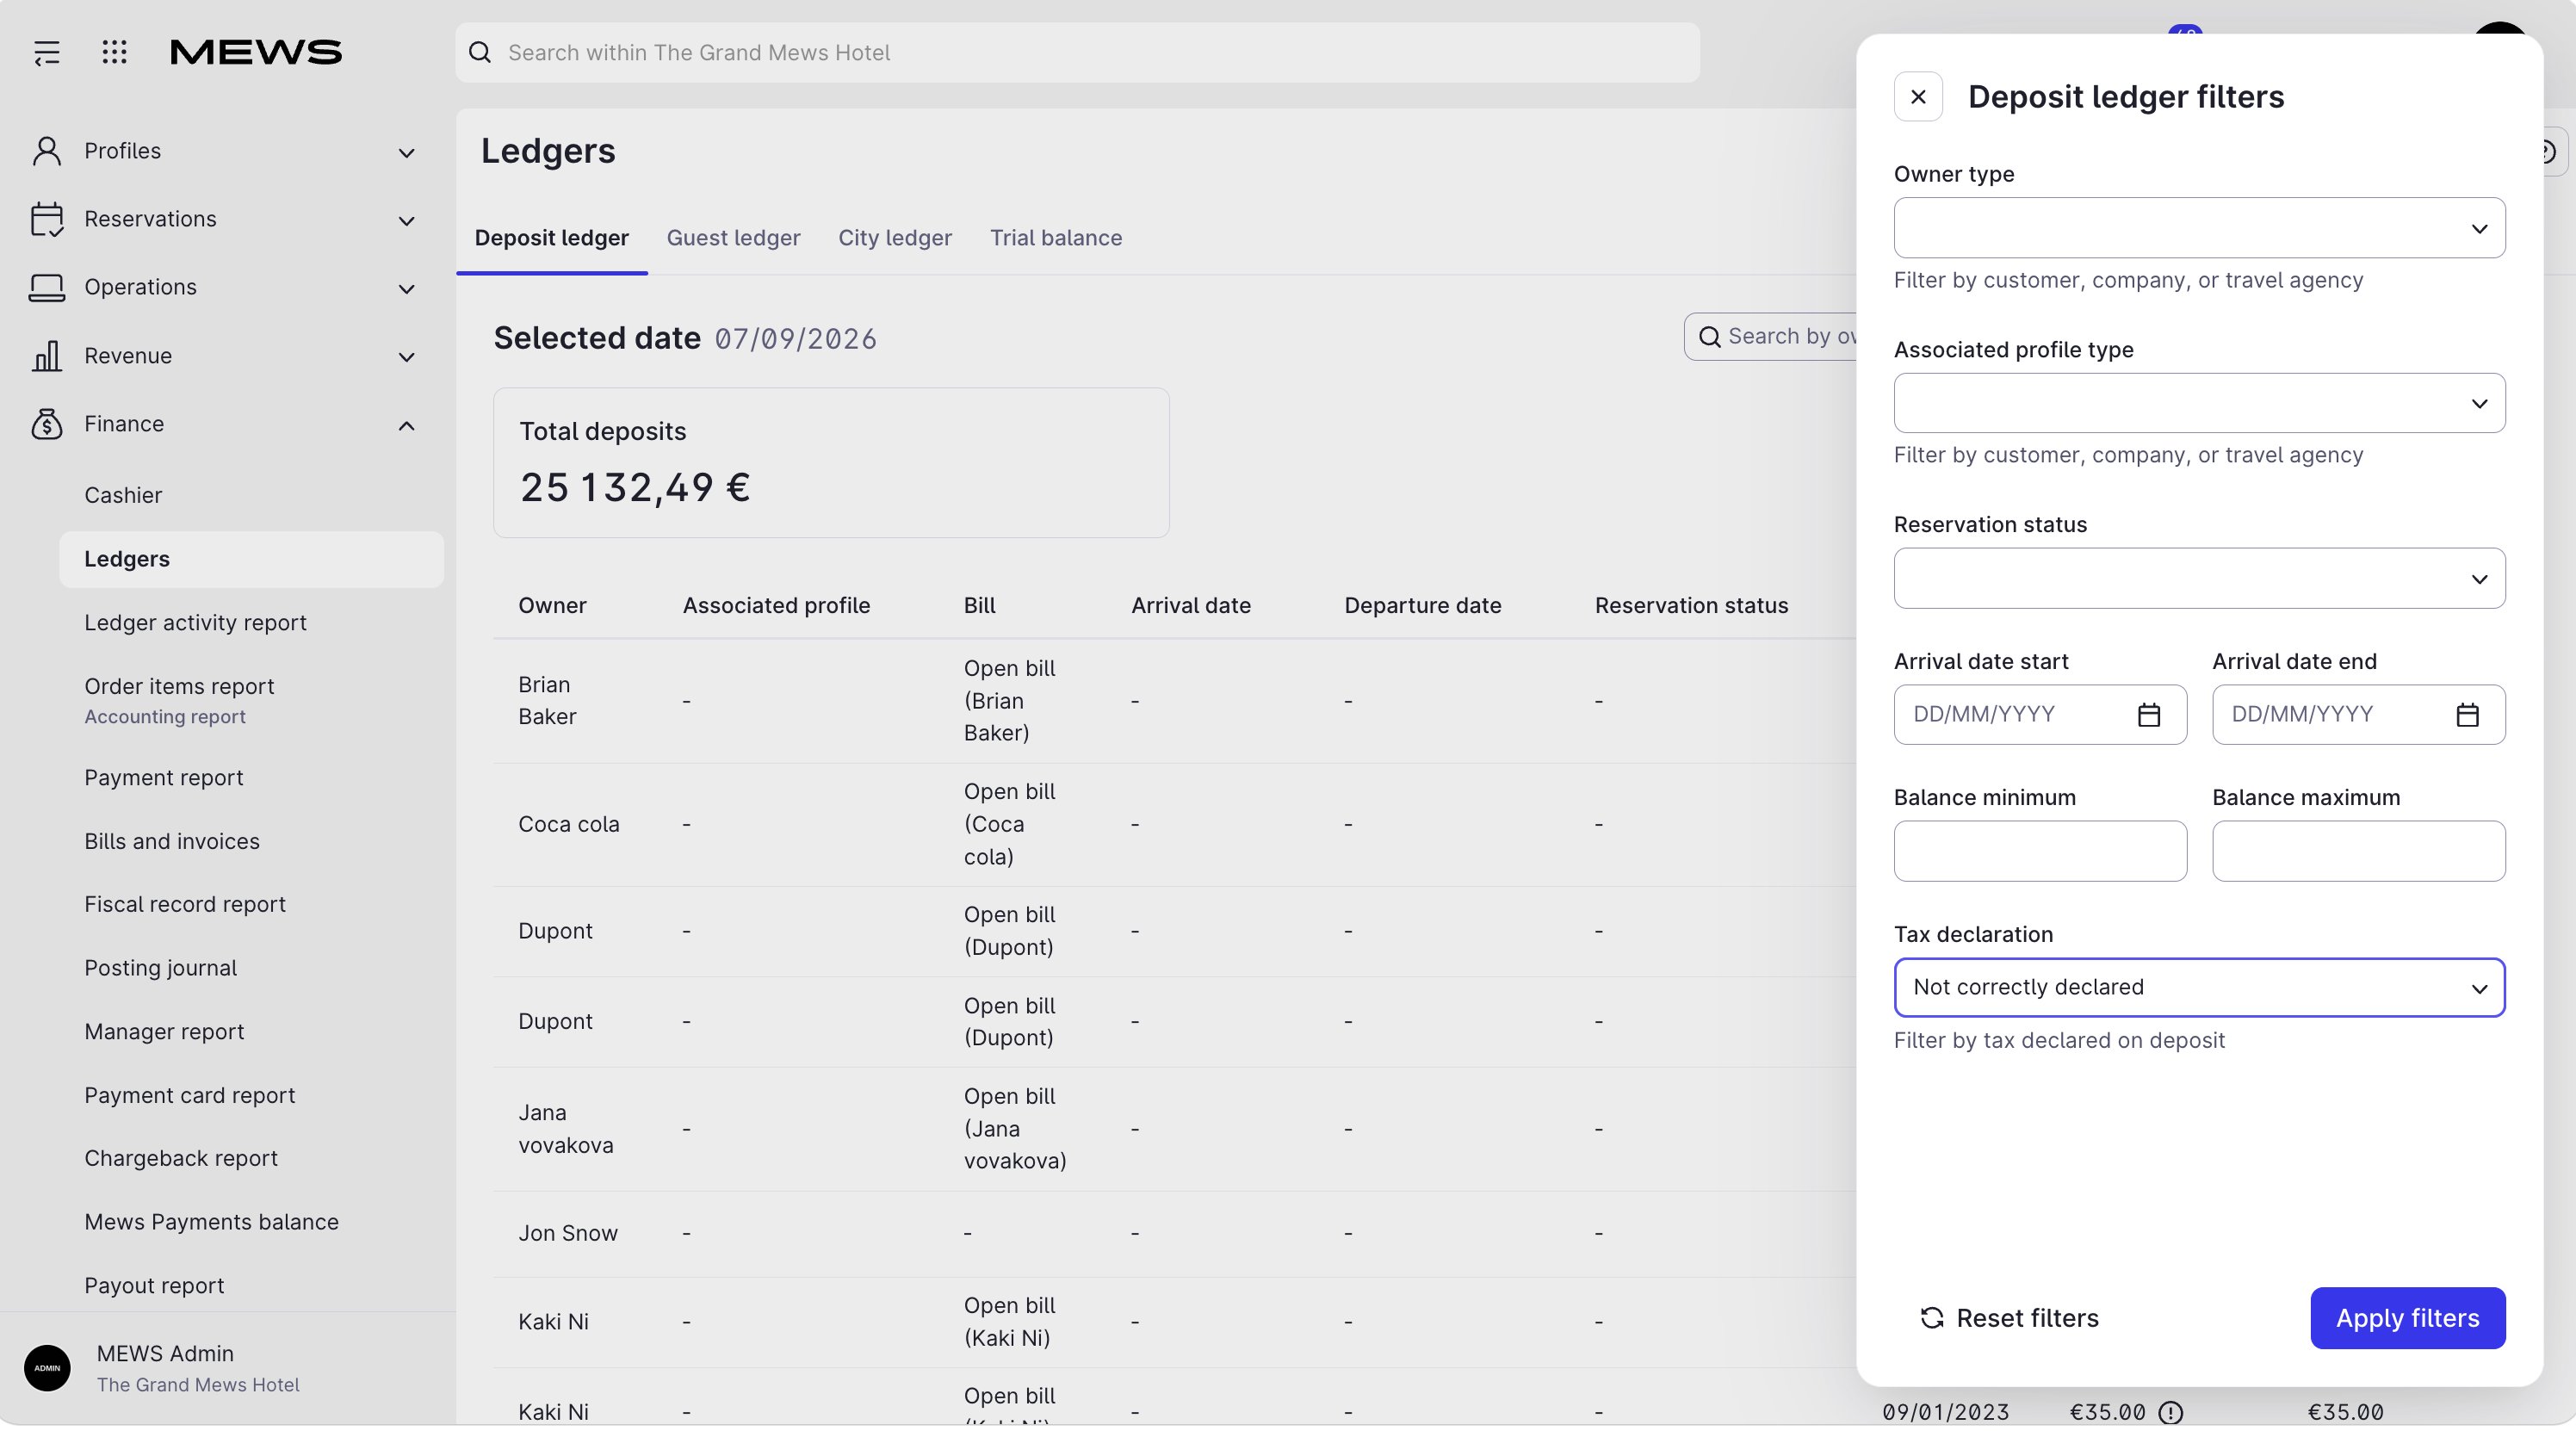Expand the Operations menu section
This screenshot has width=2576, height=1431.
click(x=407, y=289)
